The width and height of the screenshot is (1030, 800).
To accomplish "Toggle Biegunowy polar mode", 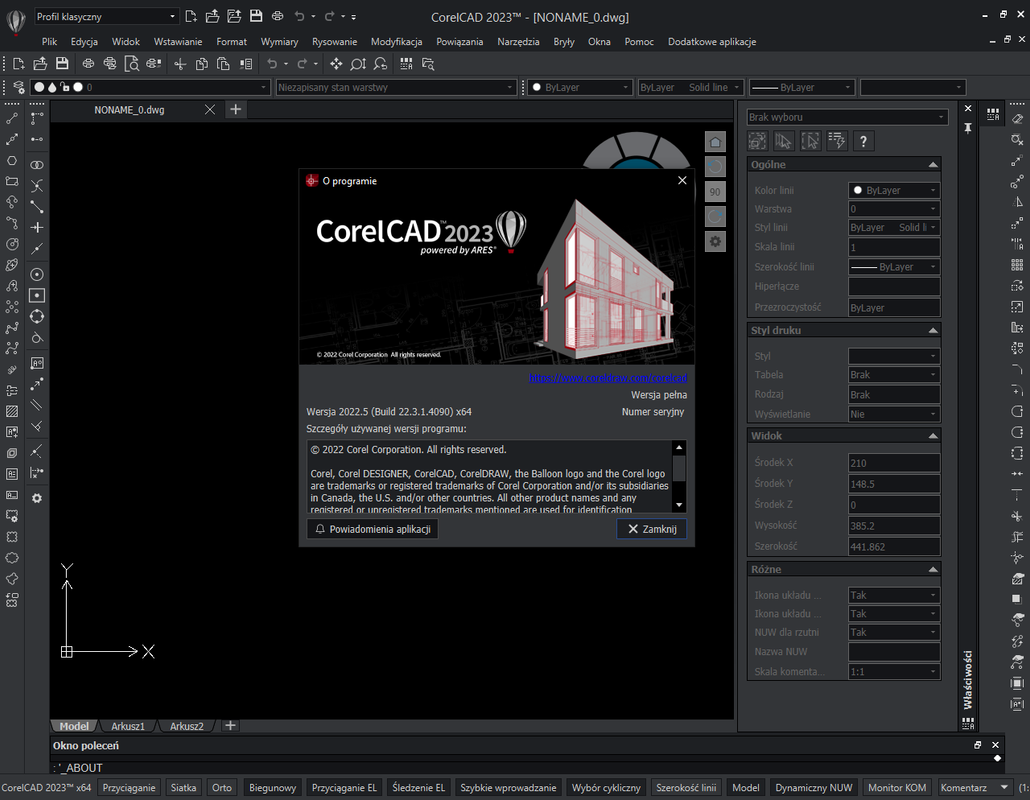I will click(x=272, y=788).
